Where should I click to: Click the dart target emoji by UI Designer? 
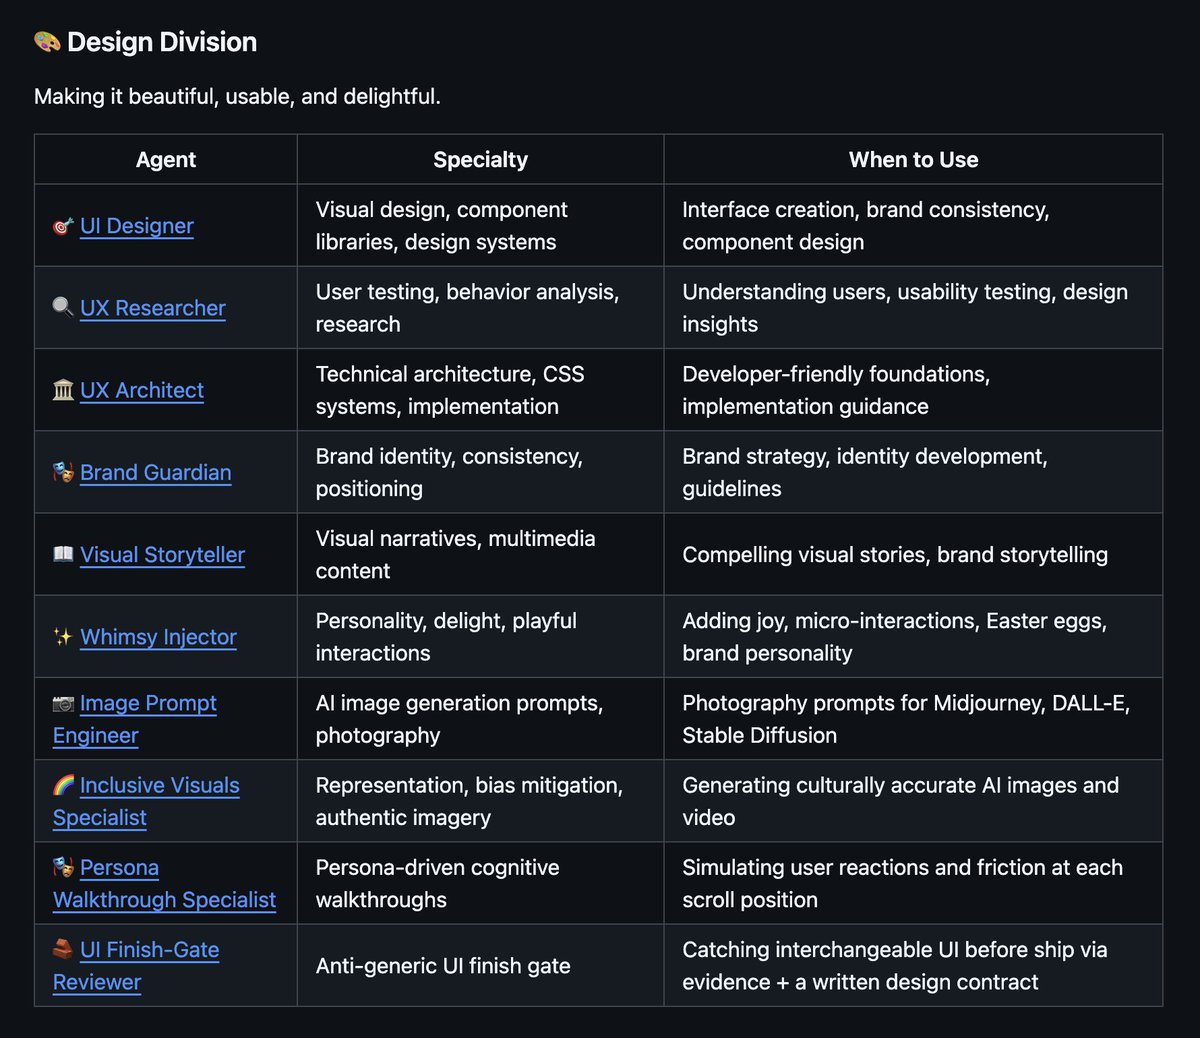coord(63,227)
